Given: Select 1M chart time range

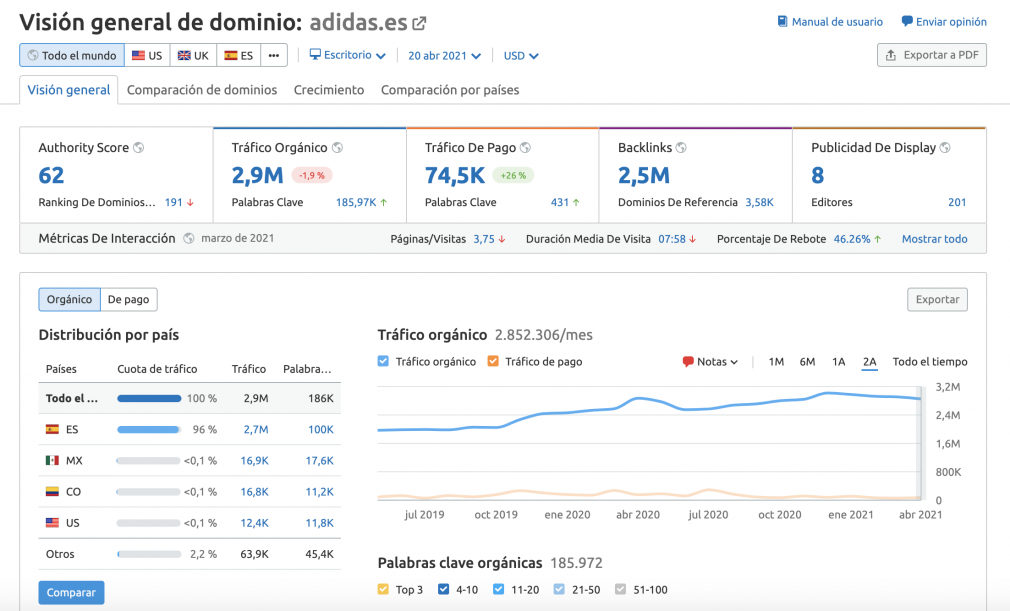Looking at the screenshot, I should (x=776, y=362).
